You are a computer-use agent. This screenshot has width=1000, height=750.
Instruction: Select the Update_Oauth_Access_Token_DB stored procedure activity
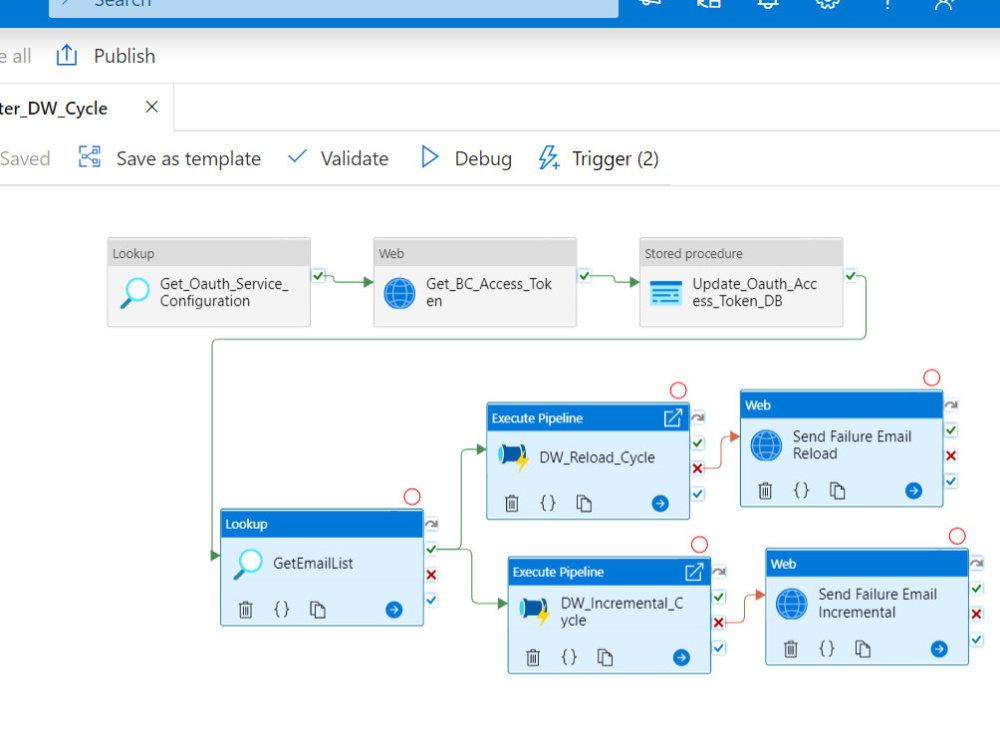[741, 283]
